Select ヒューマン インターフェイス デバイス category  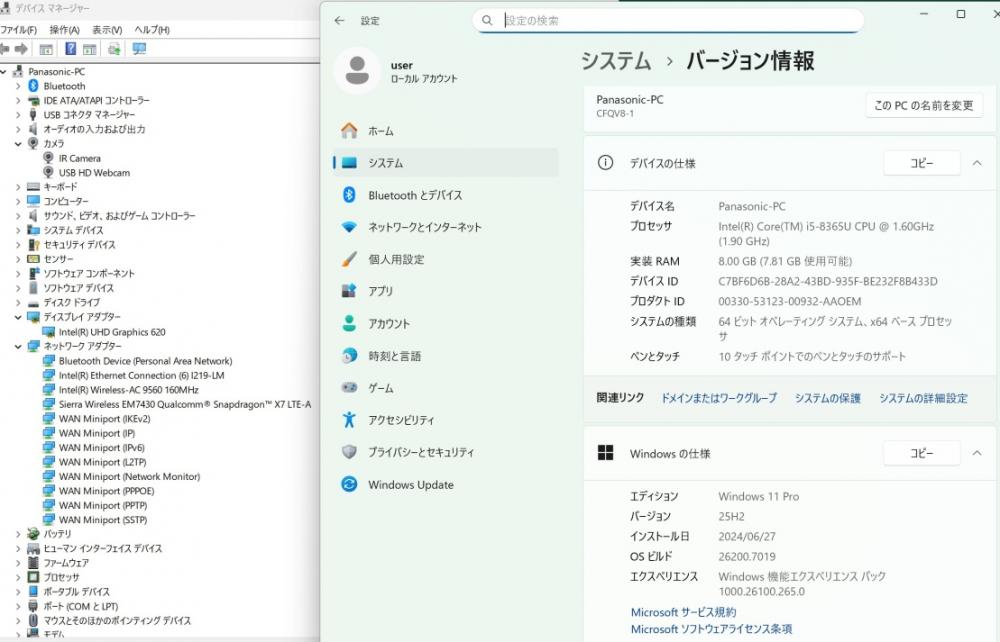point(103,548)
